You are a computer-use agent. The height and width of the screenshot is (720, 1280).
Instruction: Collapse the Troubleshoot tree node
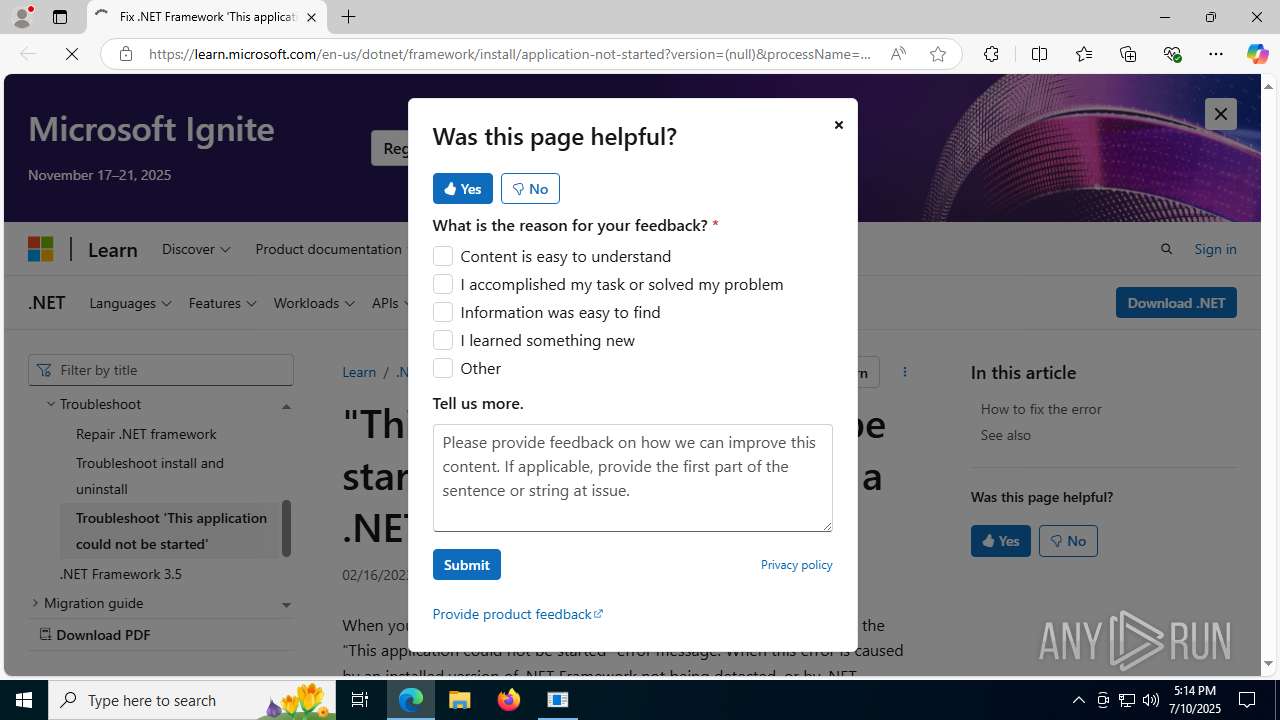pyautogui.click(x=51, y=404)
